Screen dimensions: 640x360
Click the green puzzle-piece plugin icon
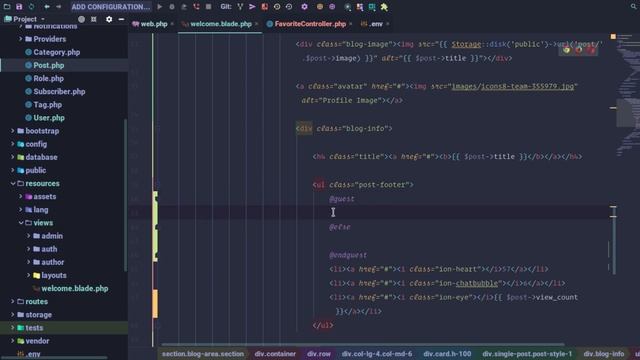384,7
